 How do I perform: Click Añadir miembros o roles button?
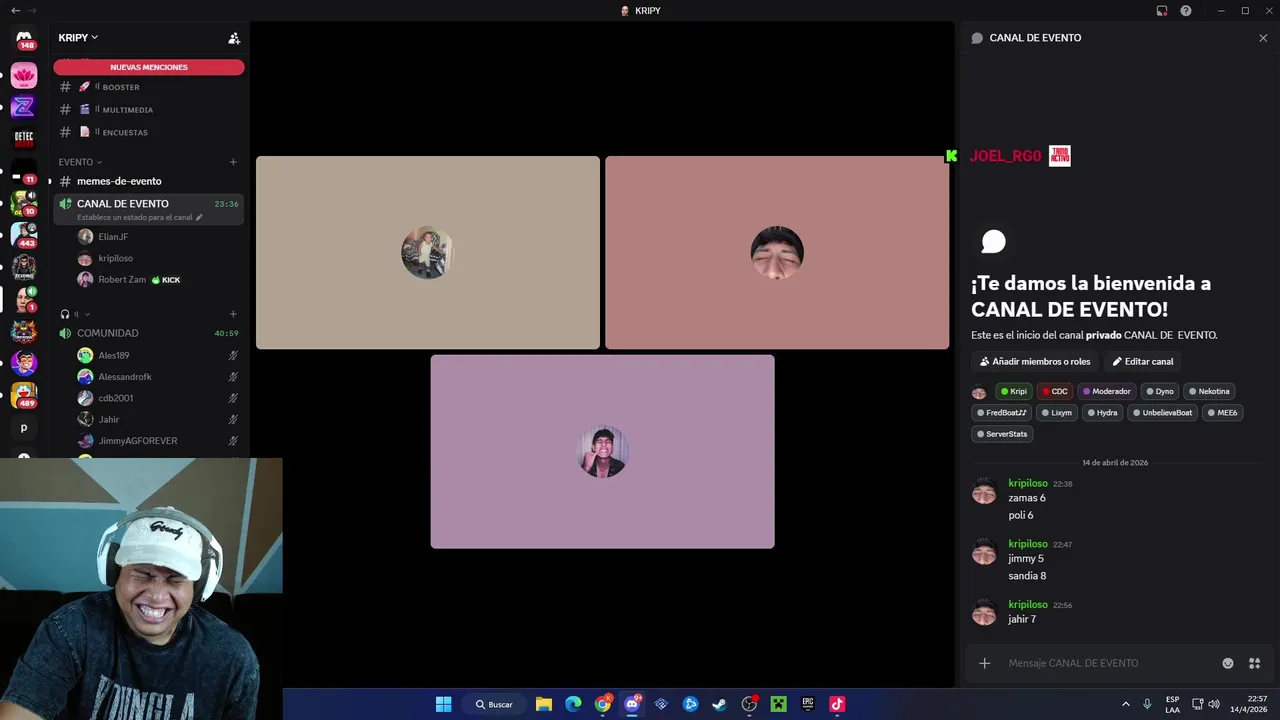click(x=1035, y=361)
